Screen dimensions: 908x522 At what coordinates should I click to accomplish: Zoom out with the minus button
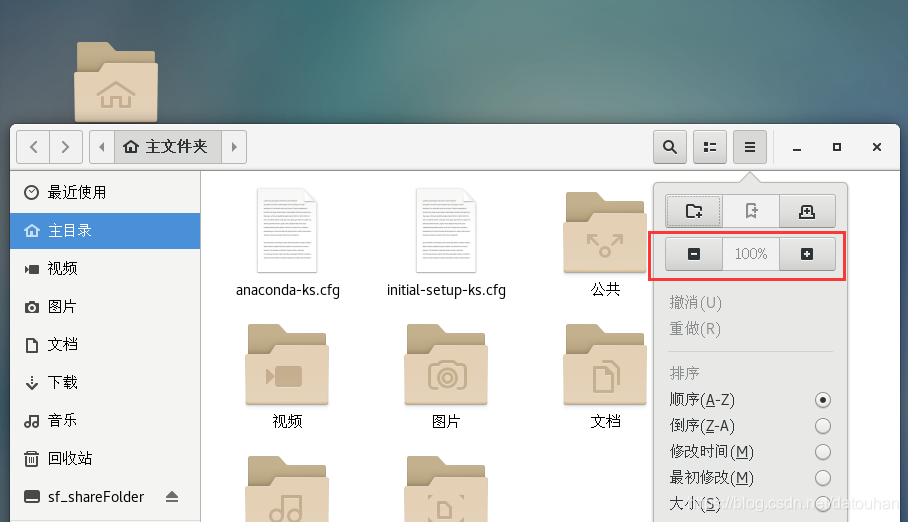(x=694, y=254)
